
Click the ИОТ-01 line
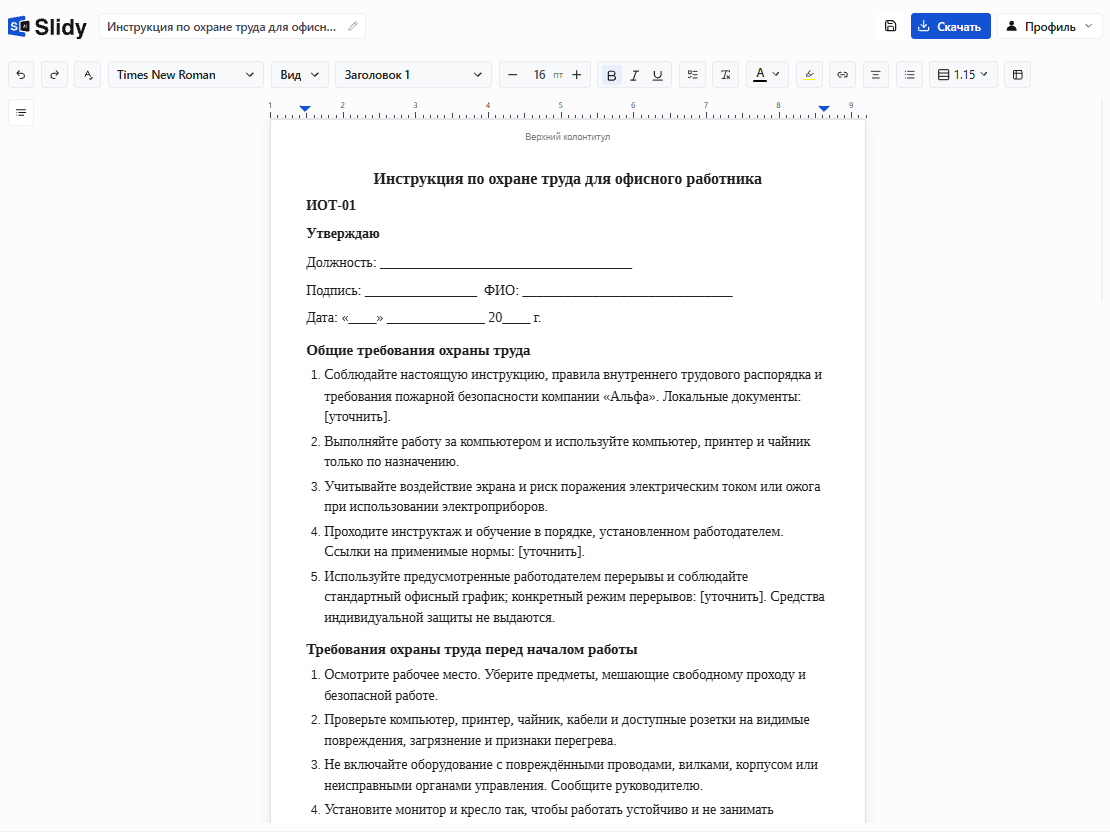point(331,205)
